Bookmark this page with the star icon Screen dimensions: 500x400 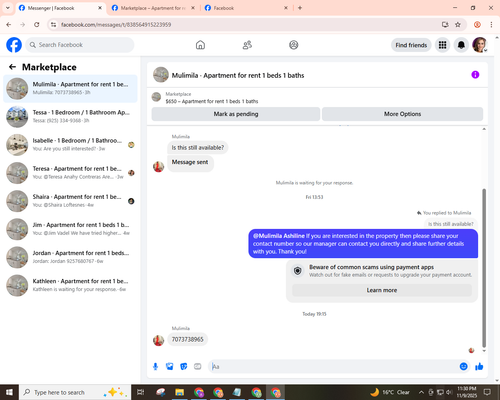[458, 24]
